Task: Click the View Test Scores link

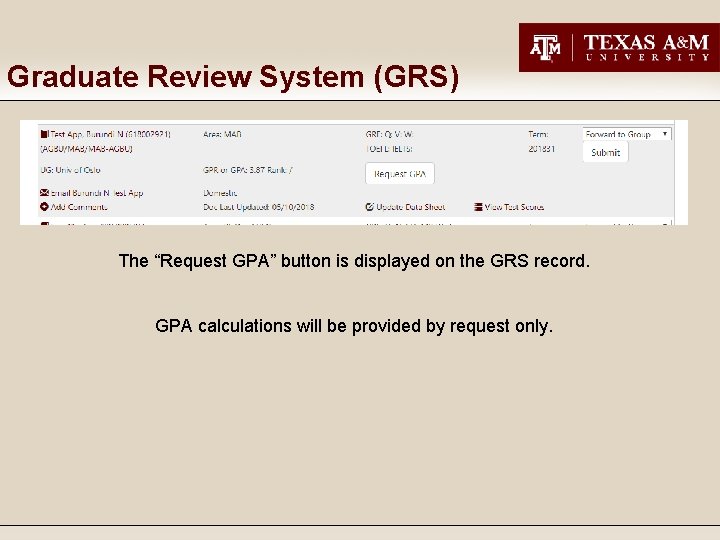Action: [x=514, y=207]
